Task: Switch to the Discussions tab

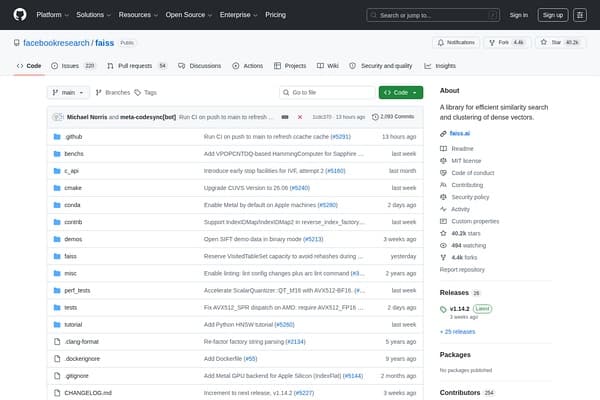Action: 200,66
